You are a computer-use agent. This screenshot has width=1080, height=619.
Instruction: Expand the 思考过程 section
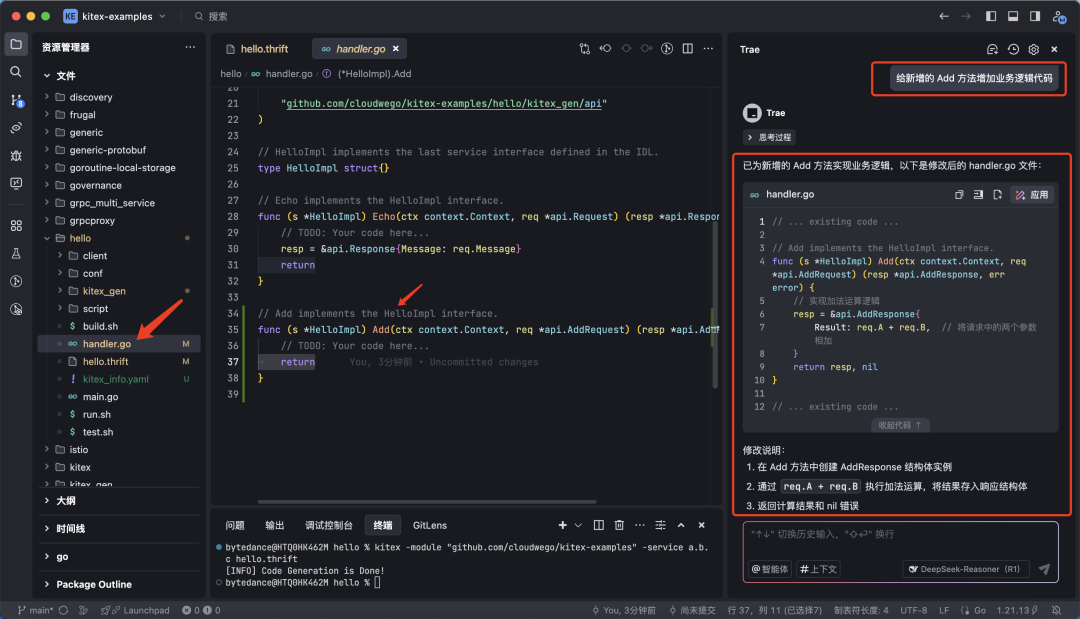[768, 137]
